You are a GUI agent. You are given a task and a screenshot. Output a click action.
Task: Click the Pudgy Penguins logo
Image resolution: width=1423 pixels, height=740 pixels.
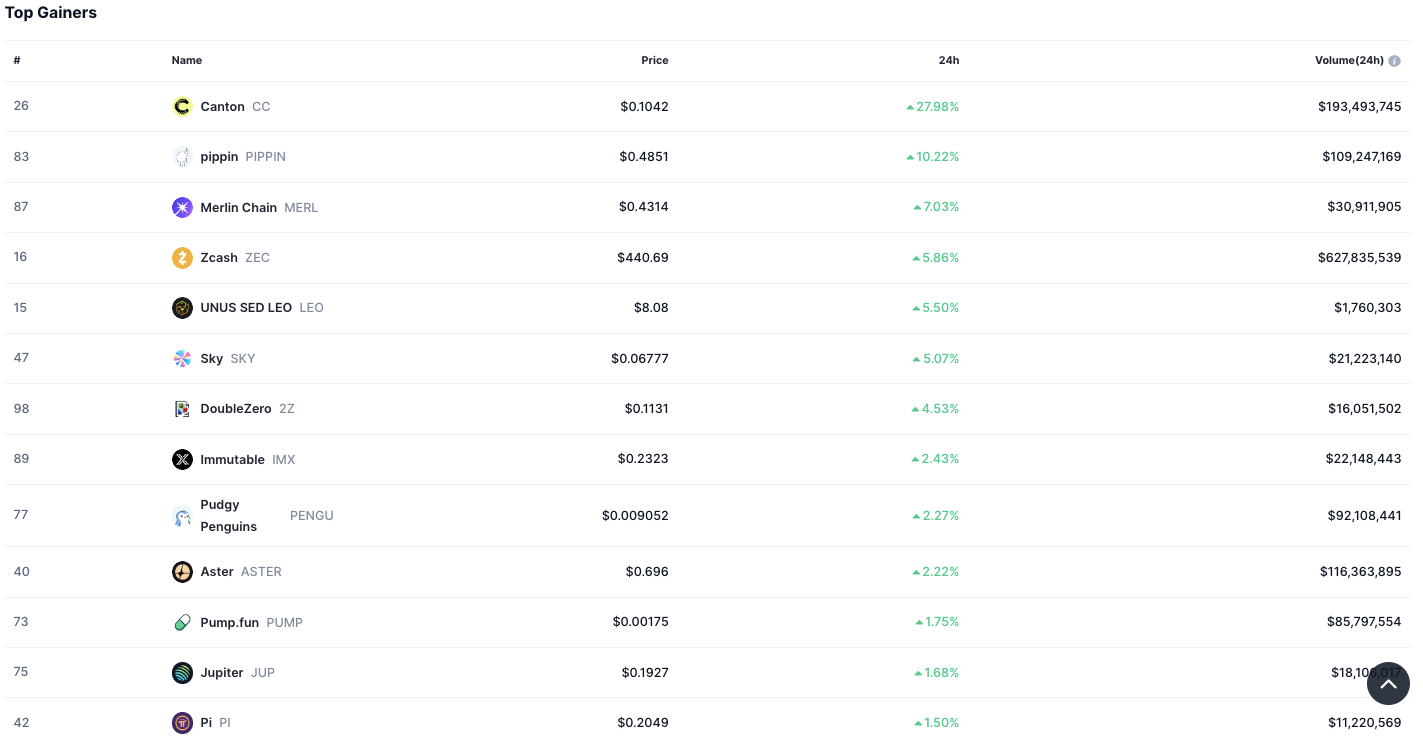click(182, 515)
